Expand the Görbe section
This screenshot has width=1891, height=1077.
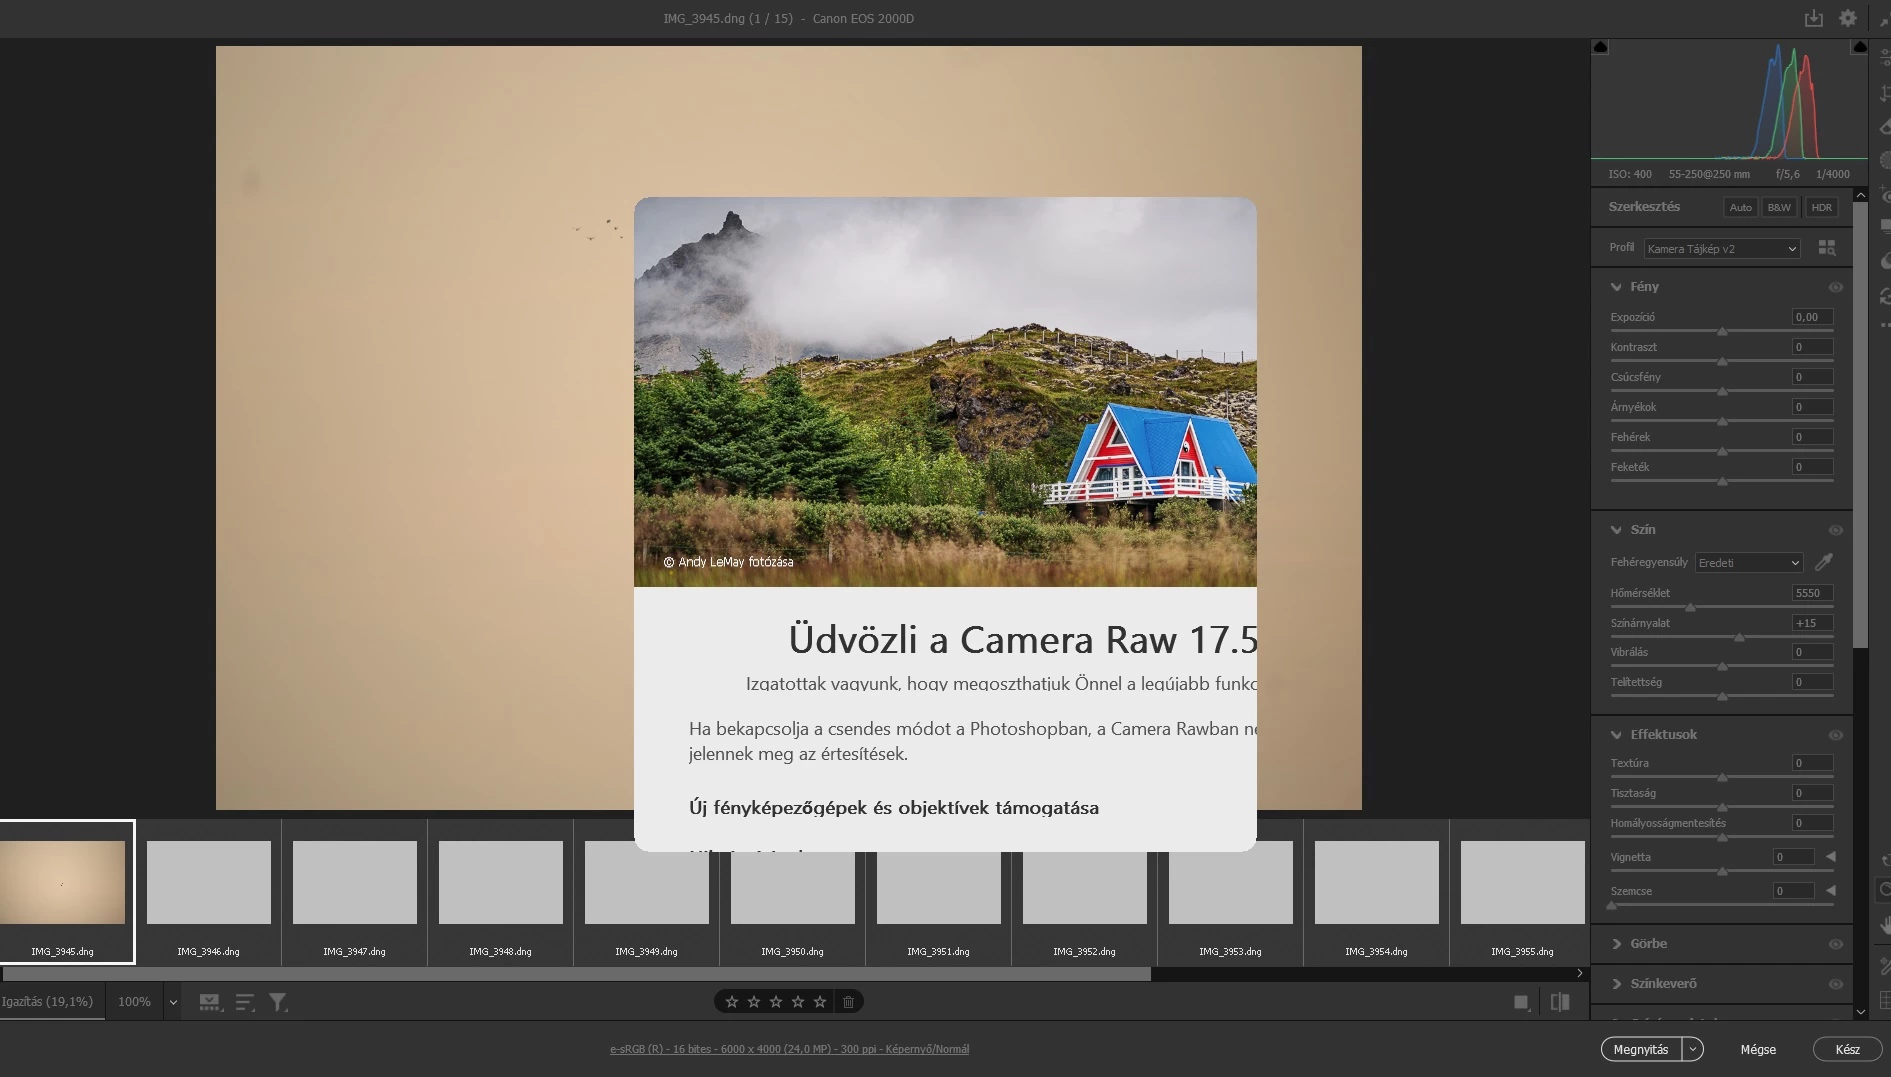(1616, 944)
